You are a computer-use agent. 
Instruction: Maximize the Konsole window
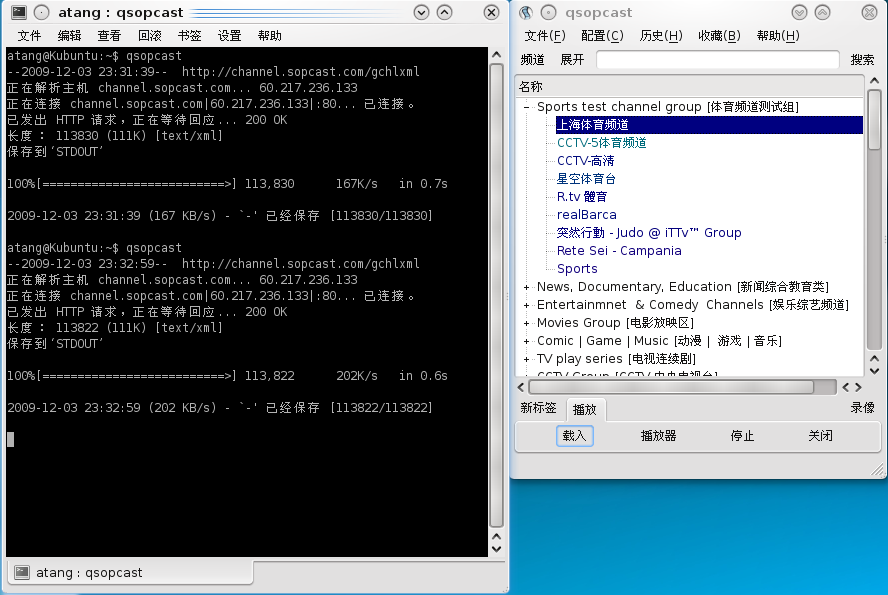[x=445, y=12]
